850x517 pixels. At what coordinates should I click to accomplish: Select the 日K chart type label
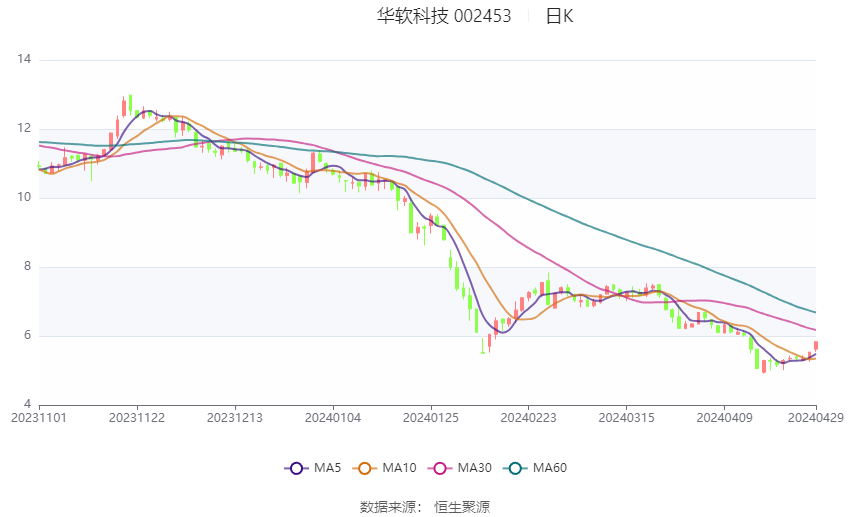pos(559,16)
